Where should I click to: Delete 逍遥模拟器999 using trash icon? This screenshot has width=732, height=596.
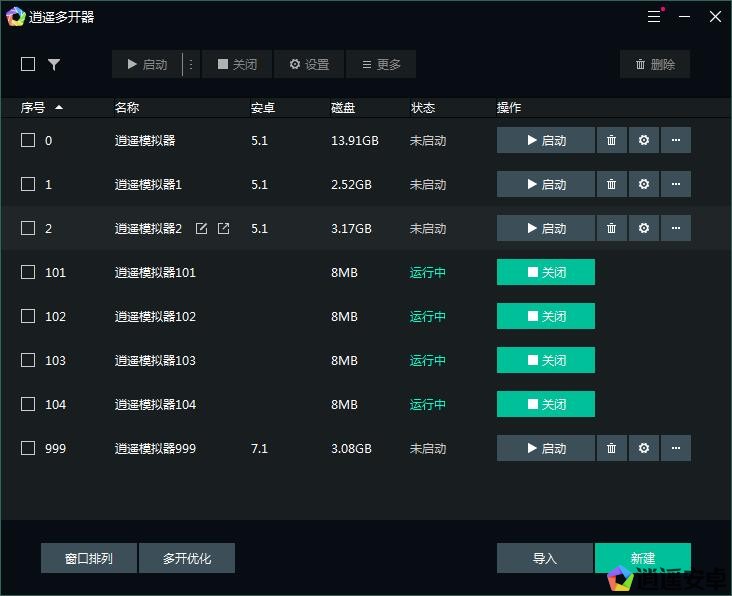click(611, 448)
